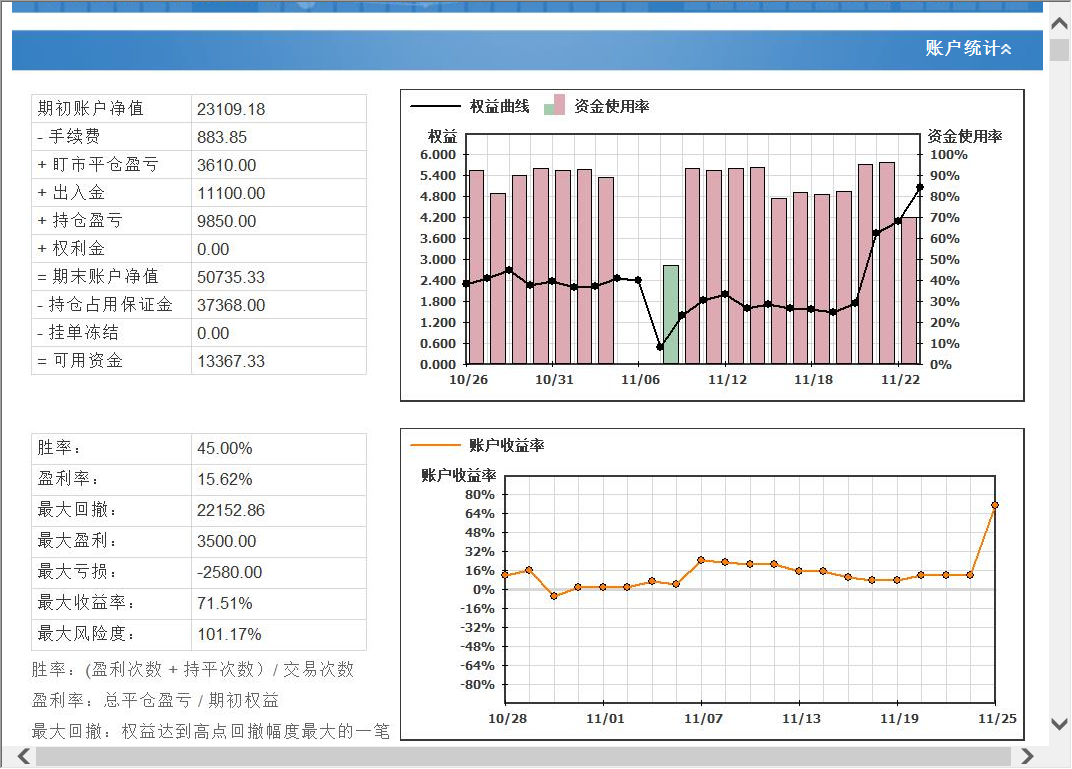Screen dimensions: 1072x769
Task: Click the 11/07 x-axis label in the return chart
Action: 703,718
